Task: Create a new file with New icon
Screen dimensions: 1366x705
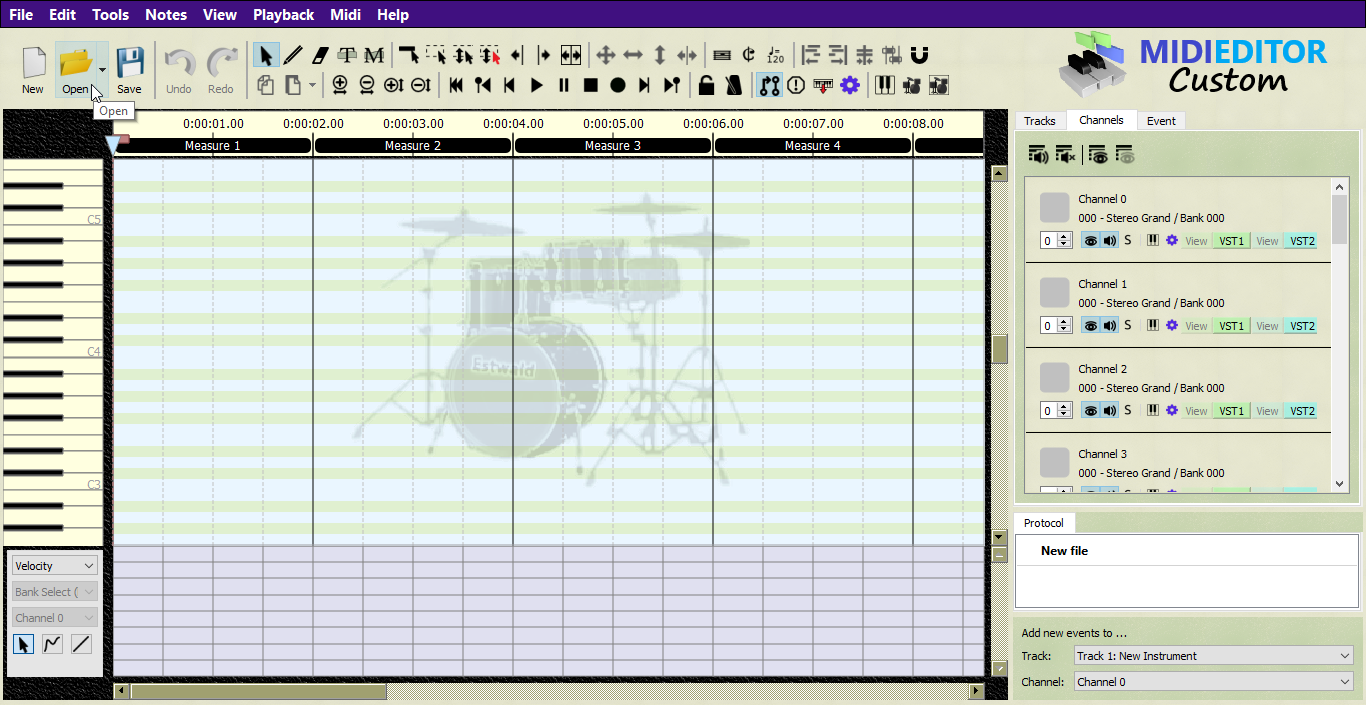Action: (33, 70)
